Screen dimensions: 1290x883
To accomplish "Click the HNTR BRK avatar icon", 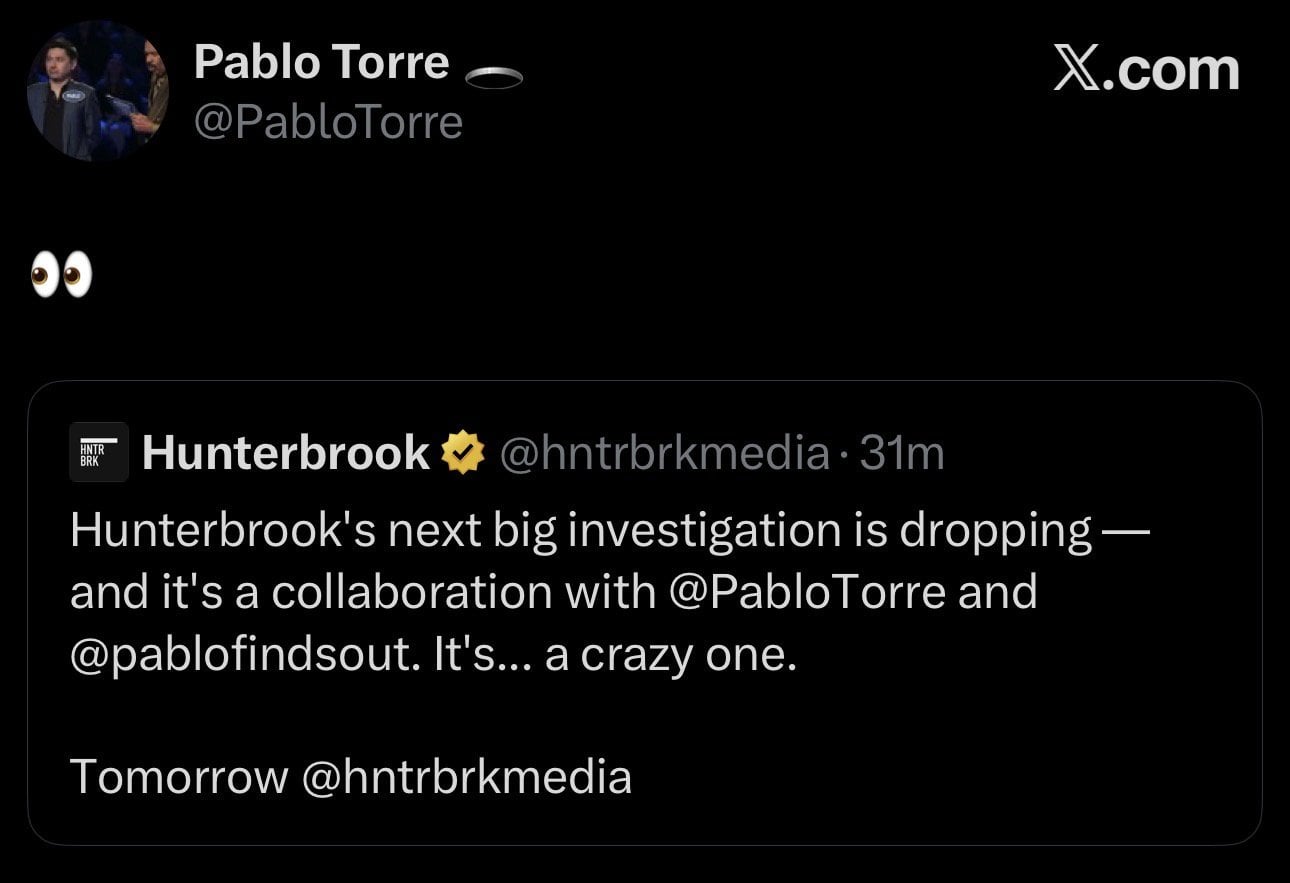I will point(98,451).
